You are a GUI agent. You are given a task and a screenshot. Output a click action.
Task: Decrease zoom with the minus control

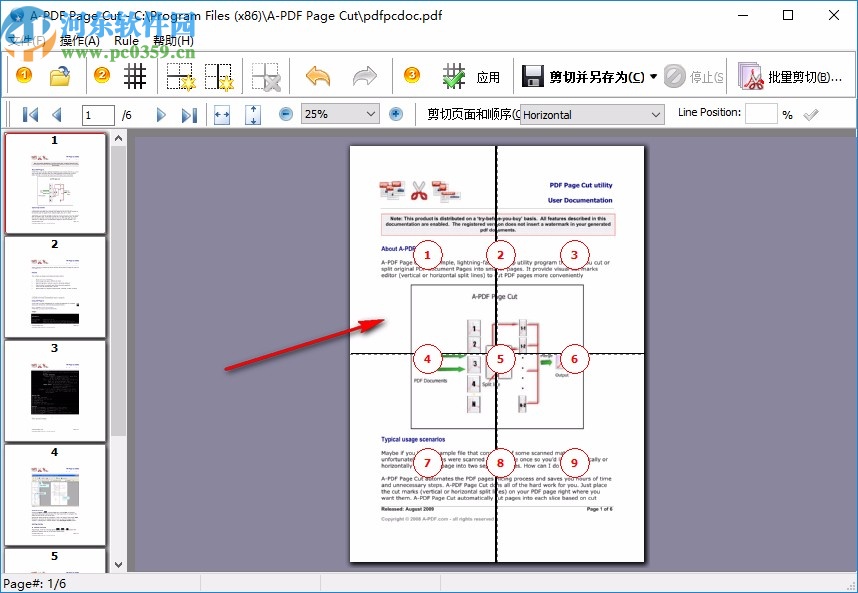tap(285, 114)
